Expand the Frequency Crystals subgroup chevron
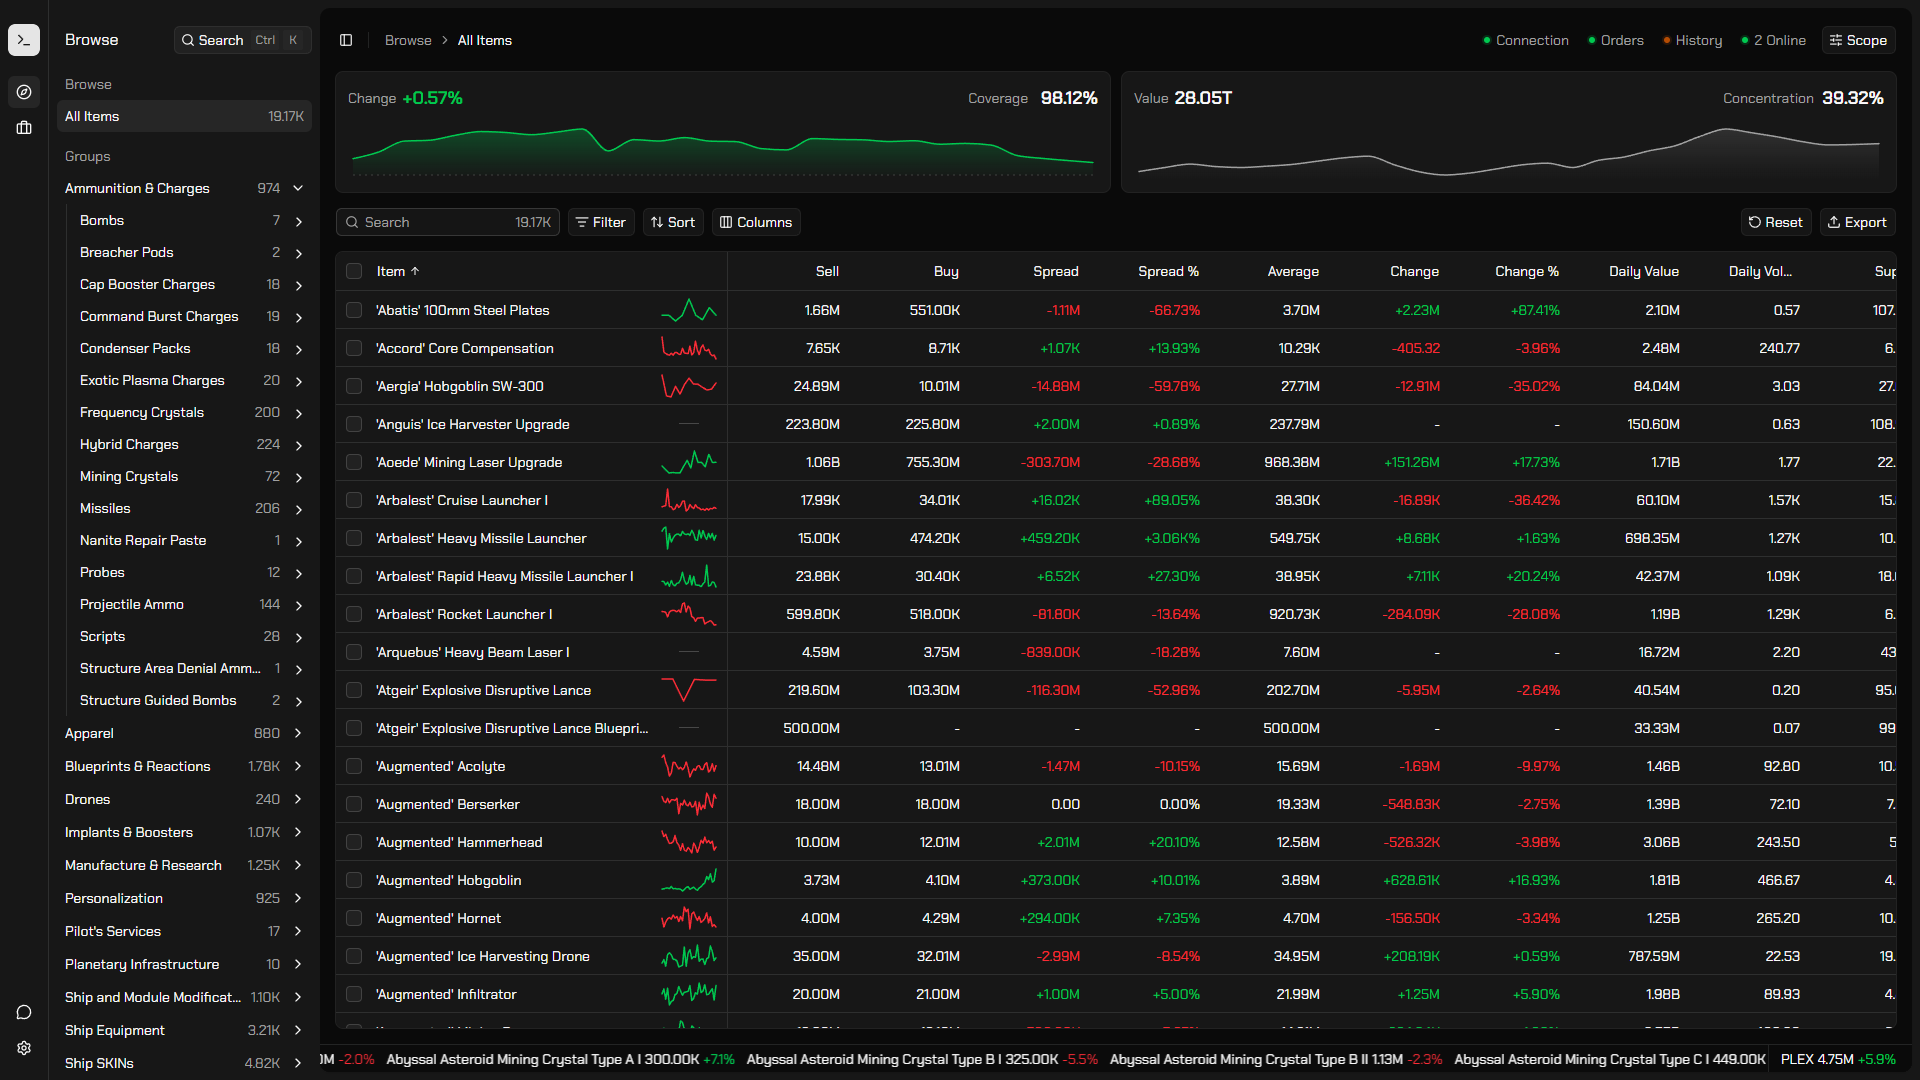This screenshot has width=1920, height=1080. [x=298, y=413]
